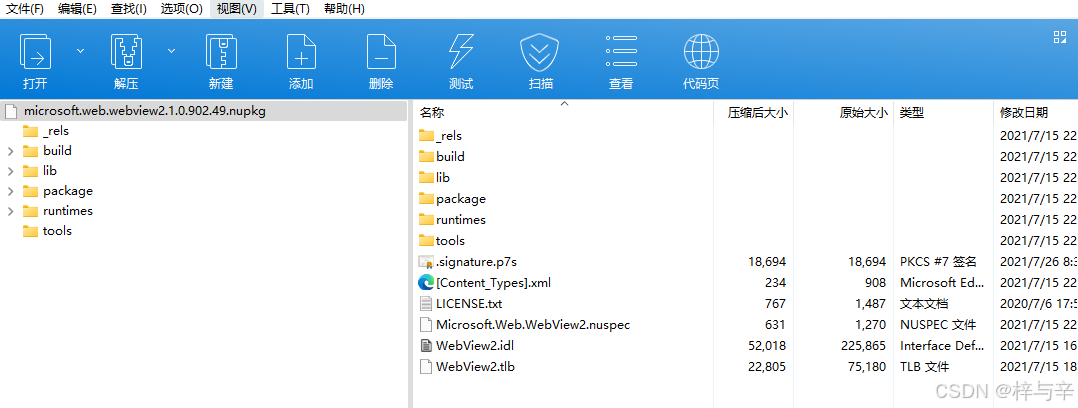Select the _rels folder in file list

click(x=449, y=136)
